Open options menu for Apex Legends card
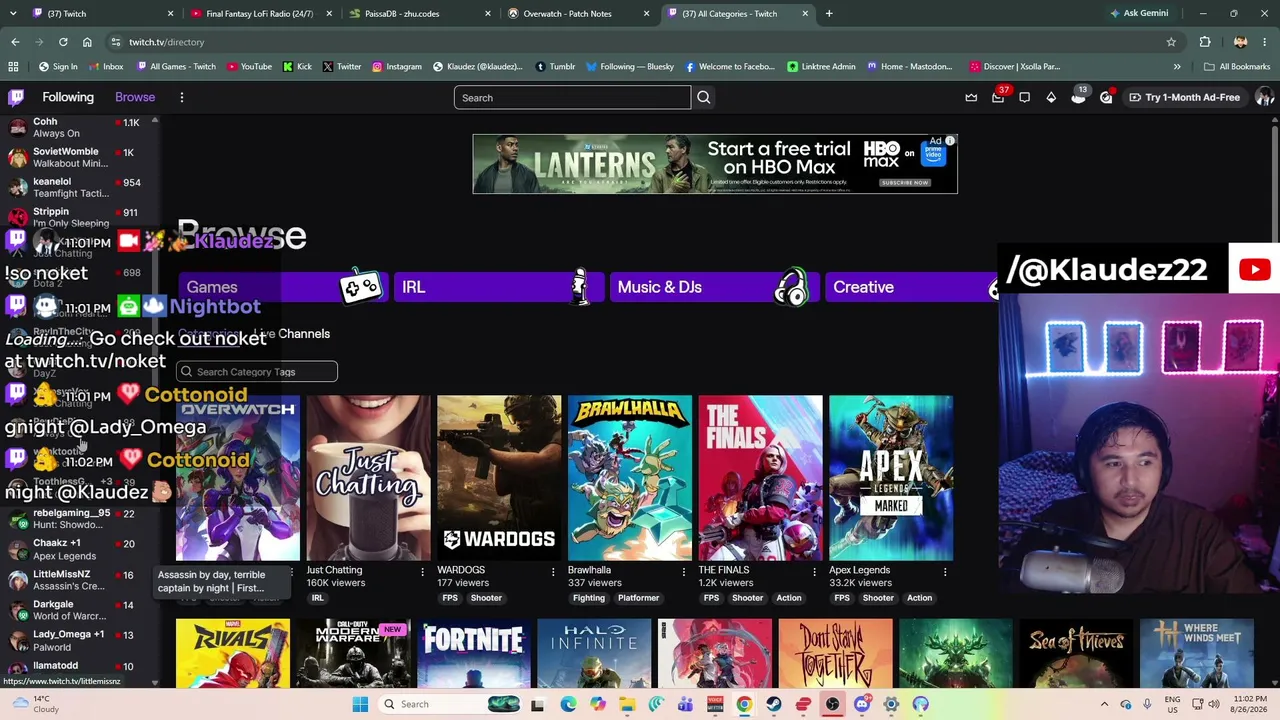 point(945,572)
